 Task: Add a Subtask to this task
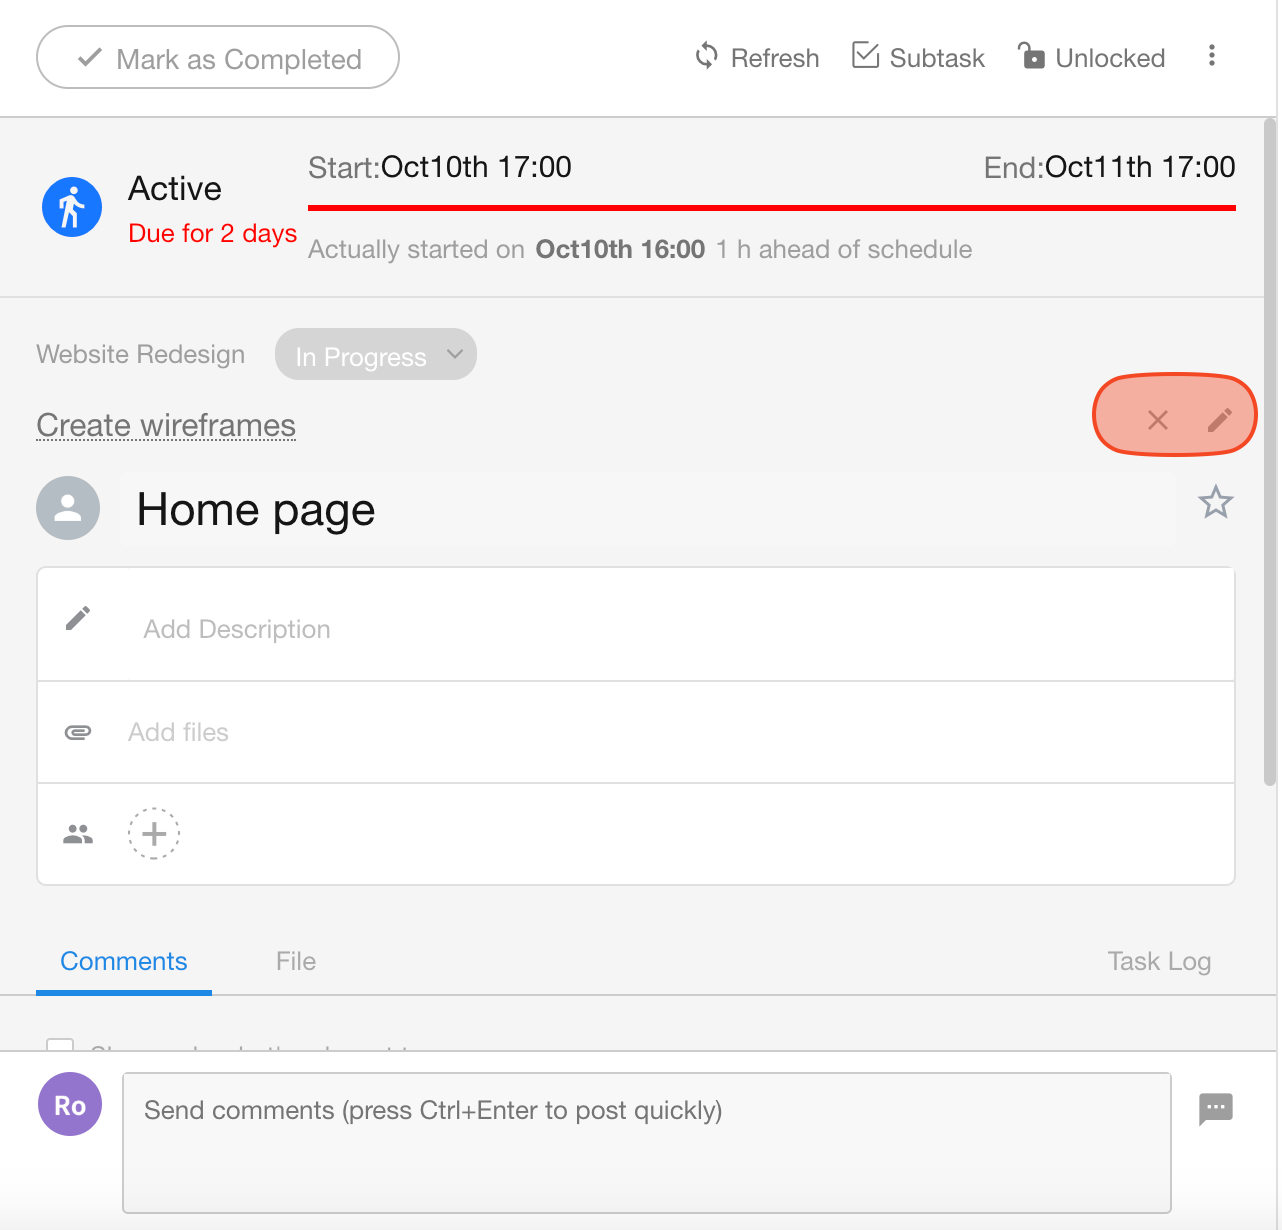point(918,57)
